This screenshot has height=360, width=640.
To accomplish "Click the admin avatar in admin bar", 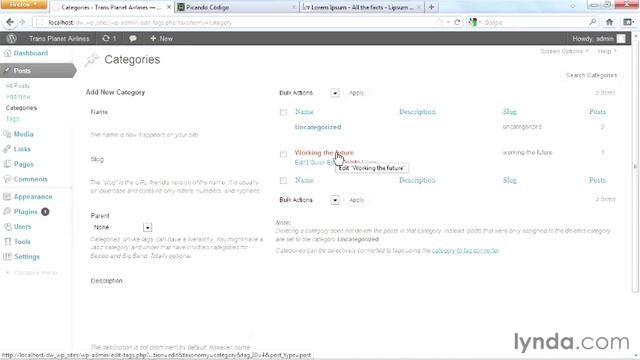I will [621, 38].
